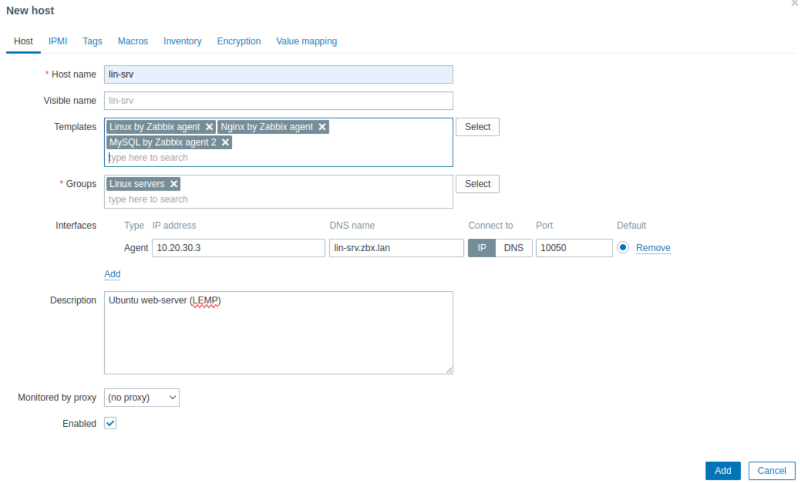800x483 pixels.
Task: Click the Description label
Action: (73, 300)
